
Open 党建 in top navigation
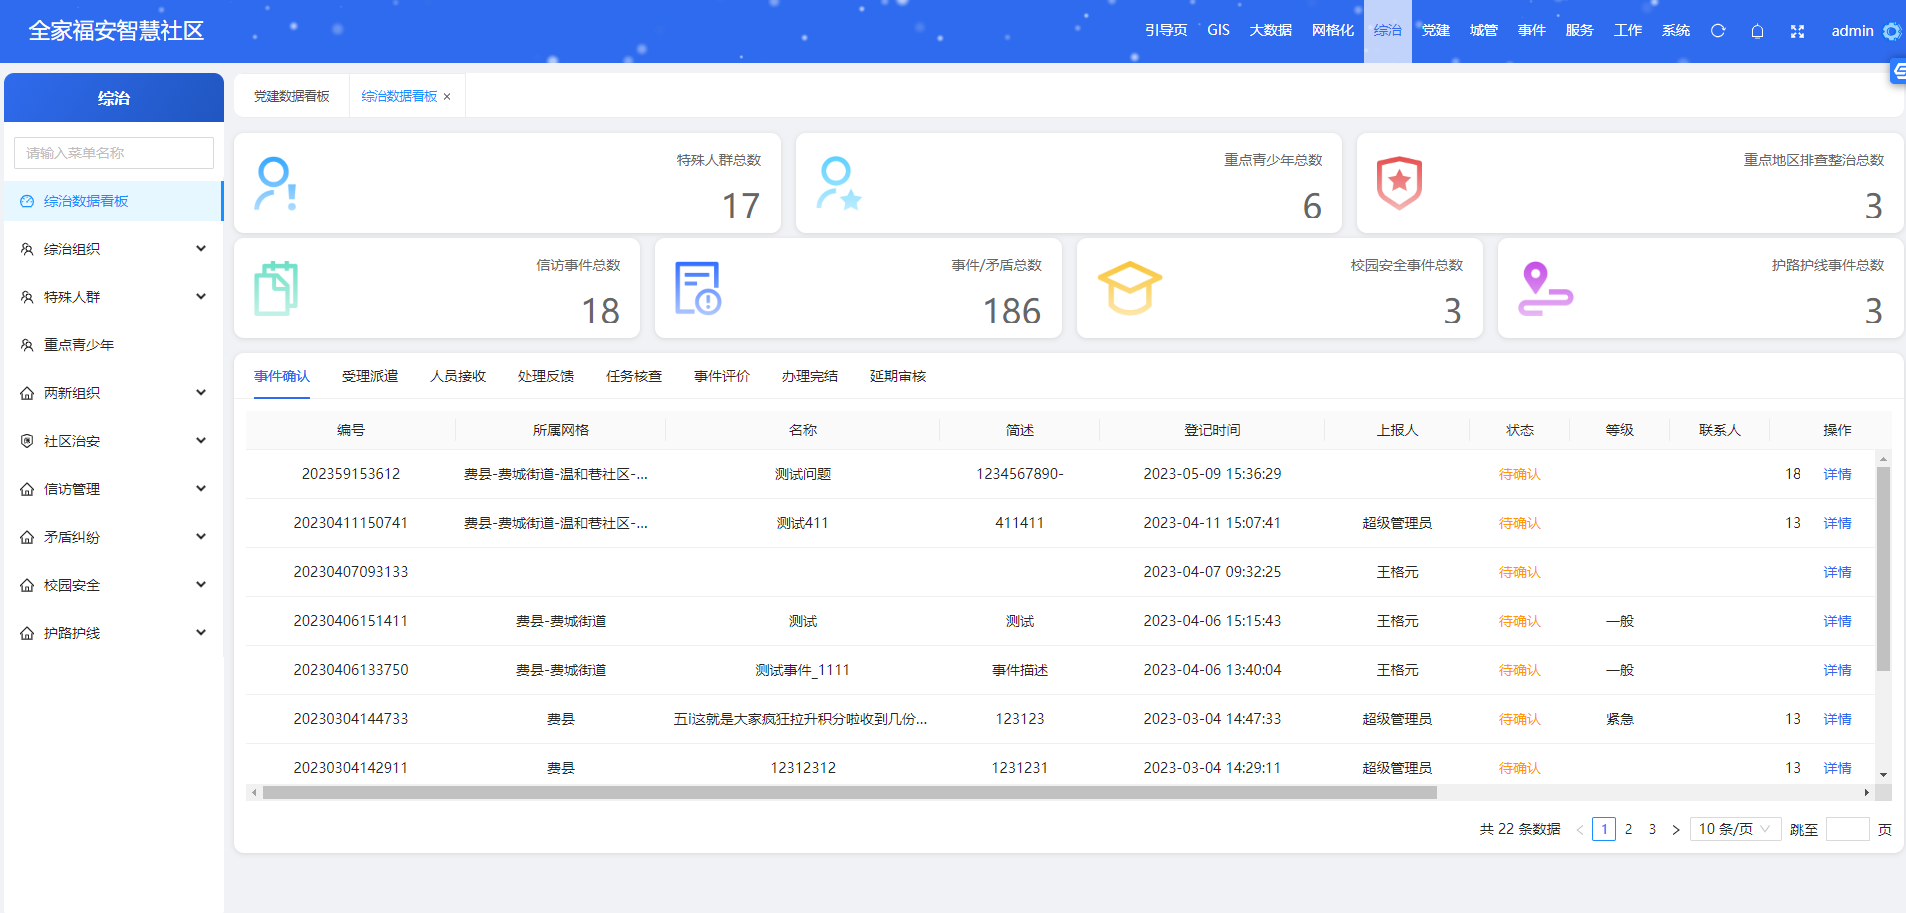point(1436,30)
